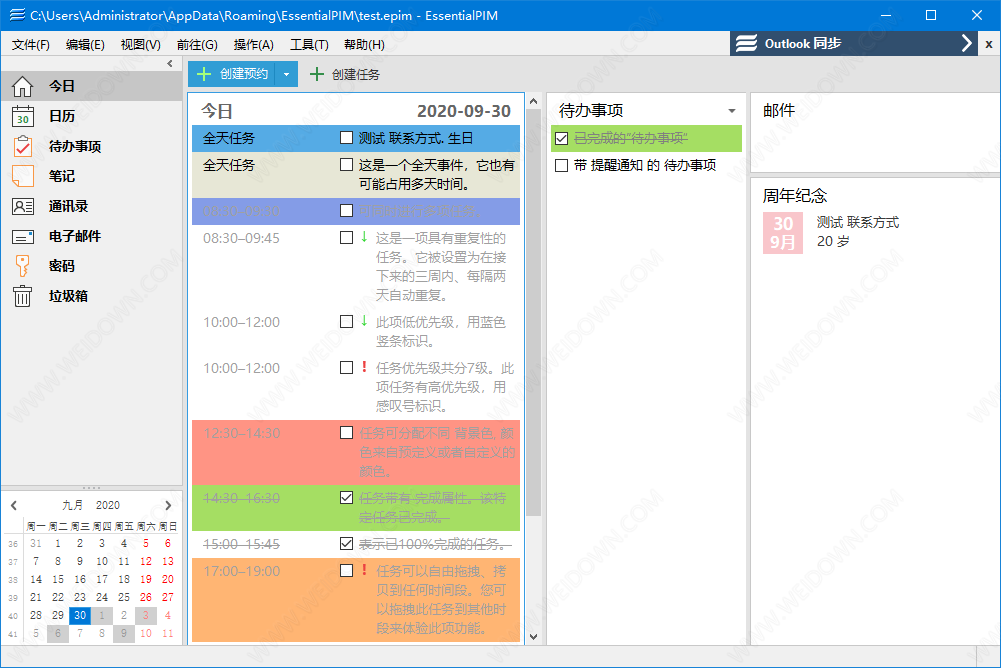Image resolution: width=1001 pixels, height=668 pixels.
Task: Open the 今日 home icon
Action: [22, 86]
